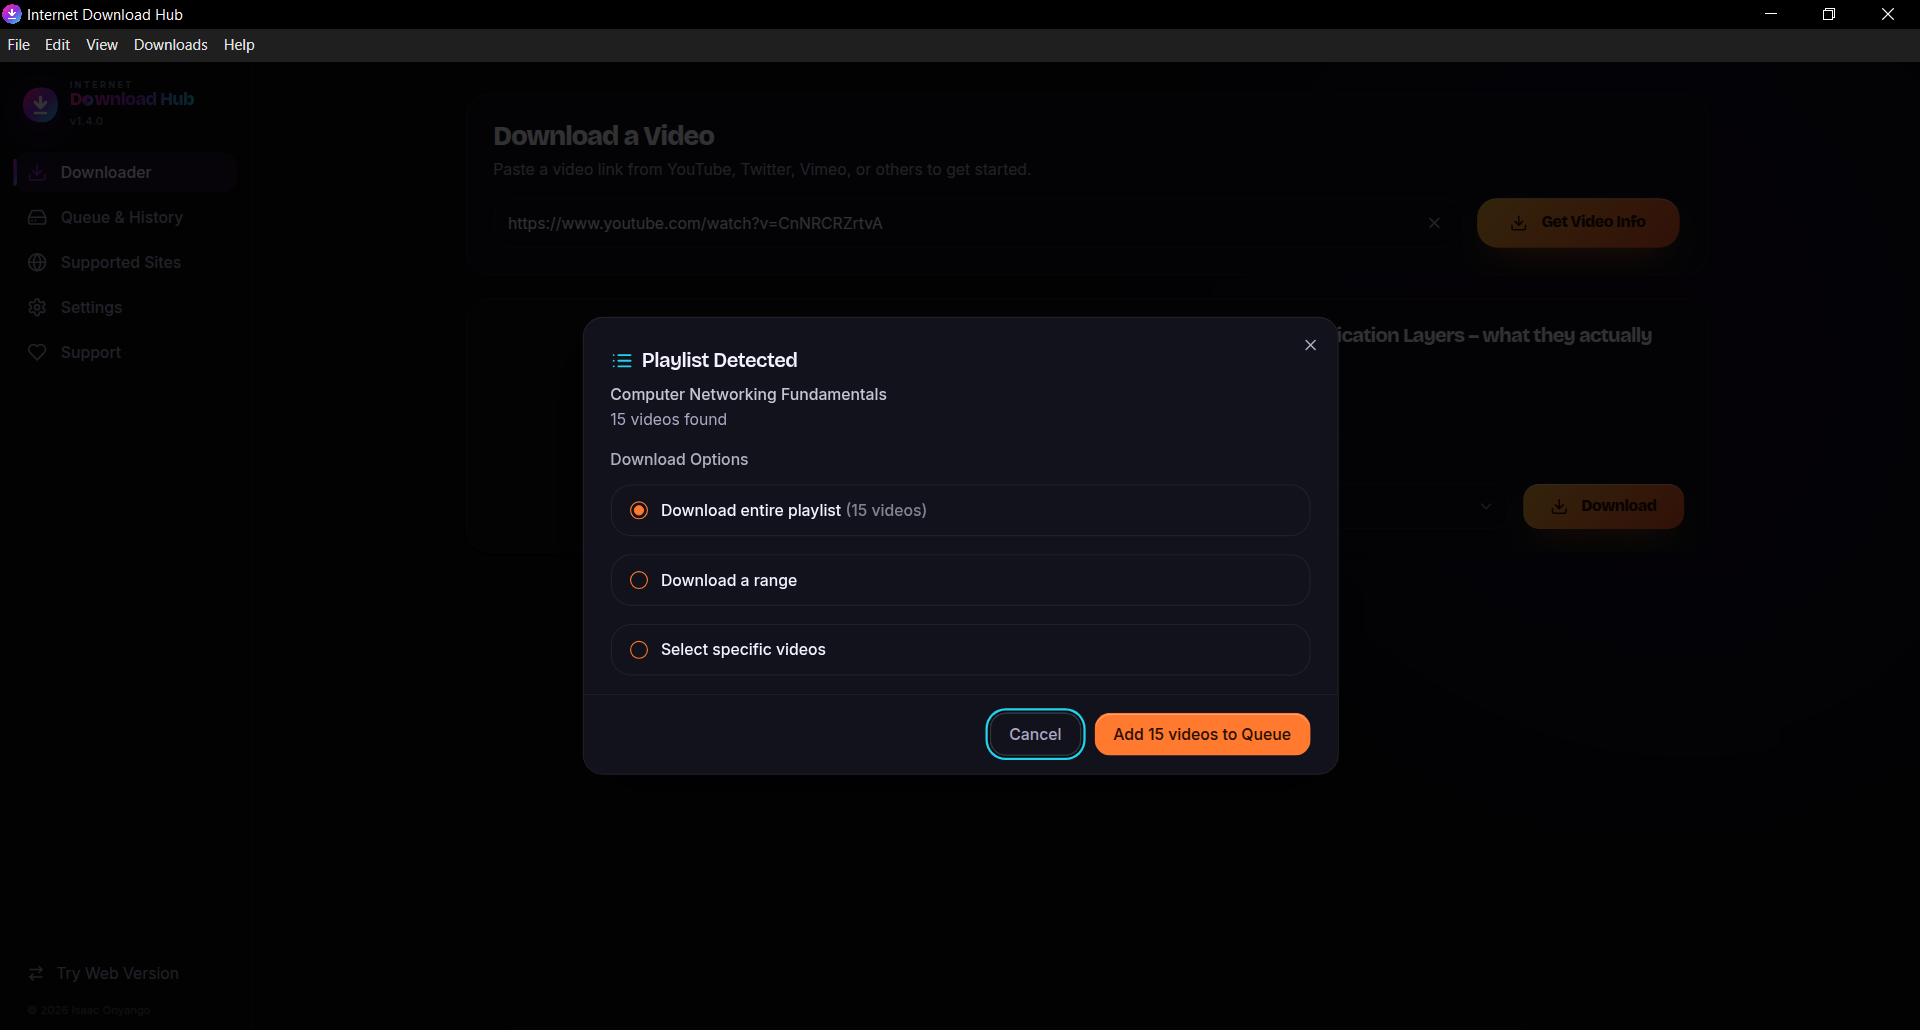Image resolution: width=1920 pixels, height=1030 pixels.
Task: Open the format dropdown chevron
Action: (x=1486, y=507)
